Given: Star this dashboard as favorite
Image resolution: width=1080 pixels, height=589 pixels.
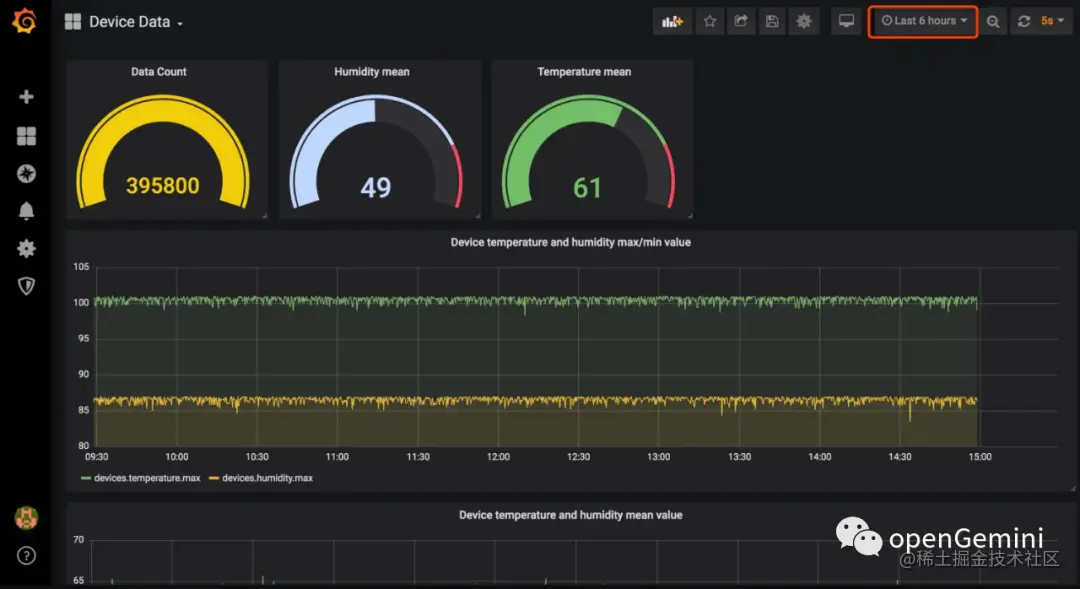Looking at the screenshot, I should 709,21.
